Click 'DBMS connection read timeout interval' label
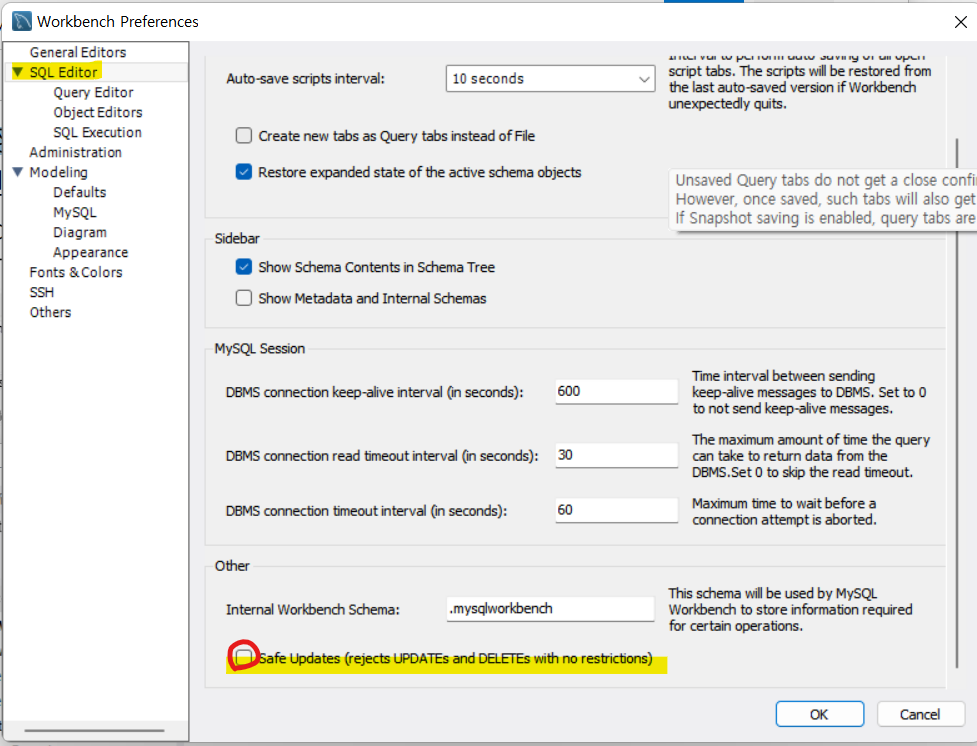Screen dimensions: 977x746 382,456
